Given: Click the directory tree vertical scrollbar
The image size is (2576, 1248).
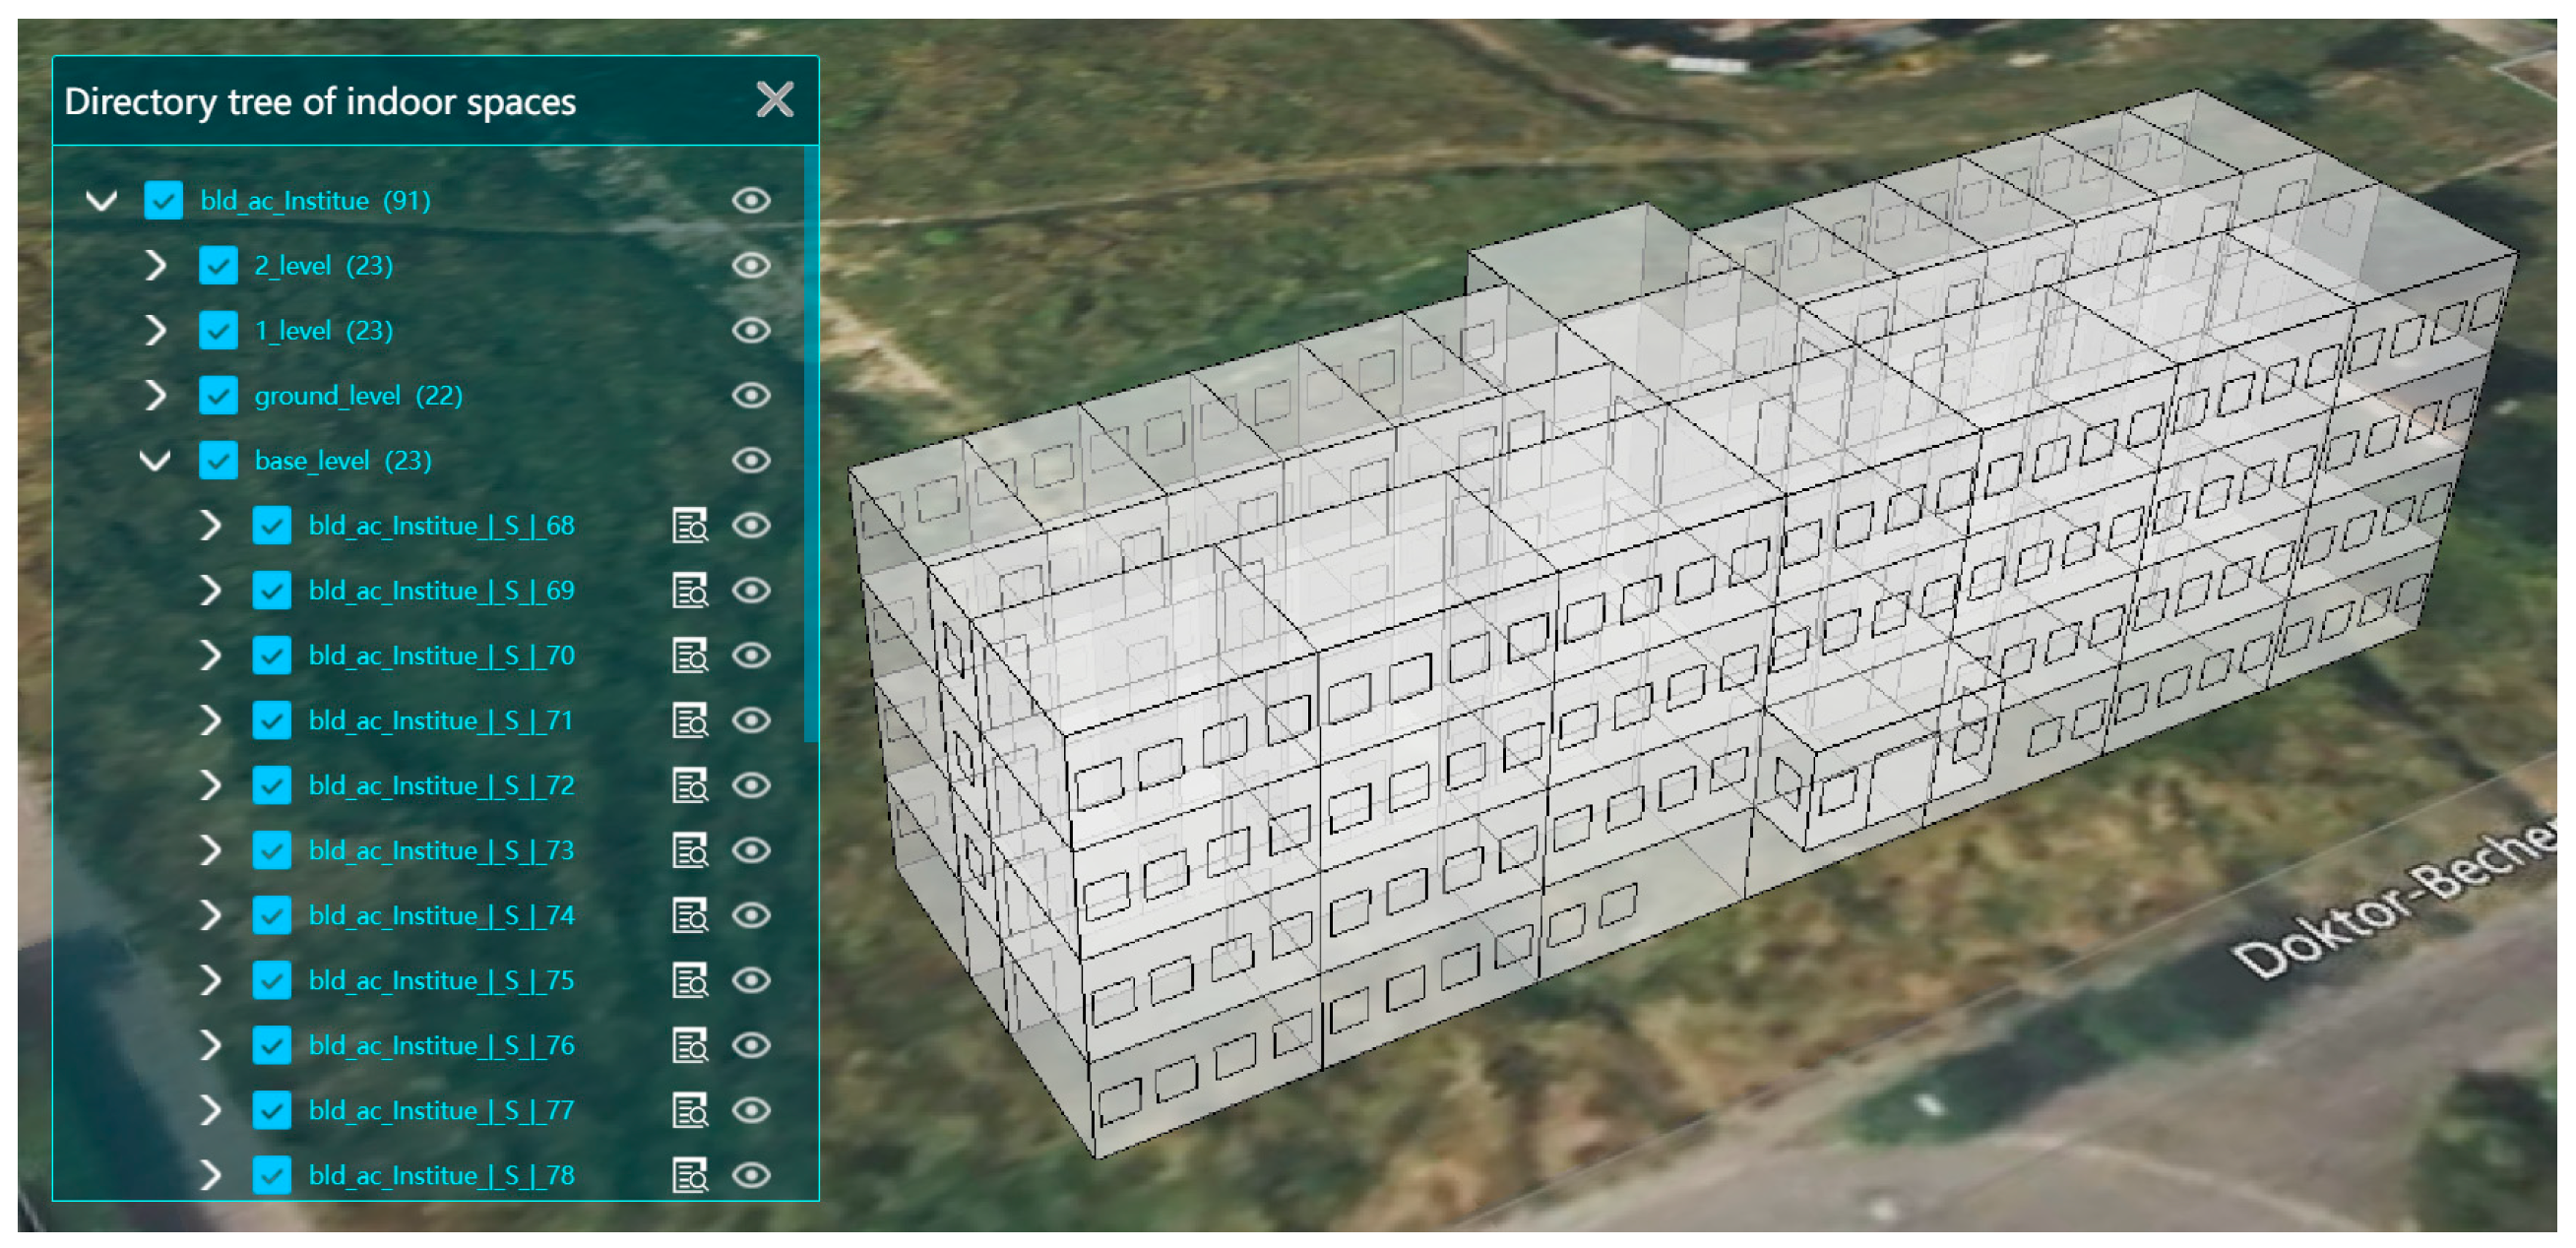Looking at the screenshot, I should pyautogui.click(x=810, y=445).
